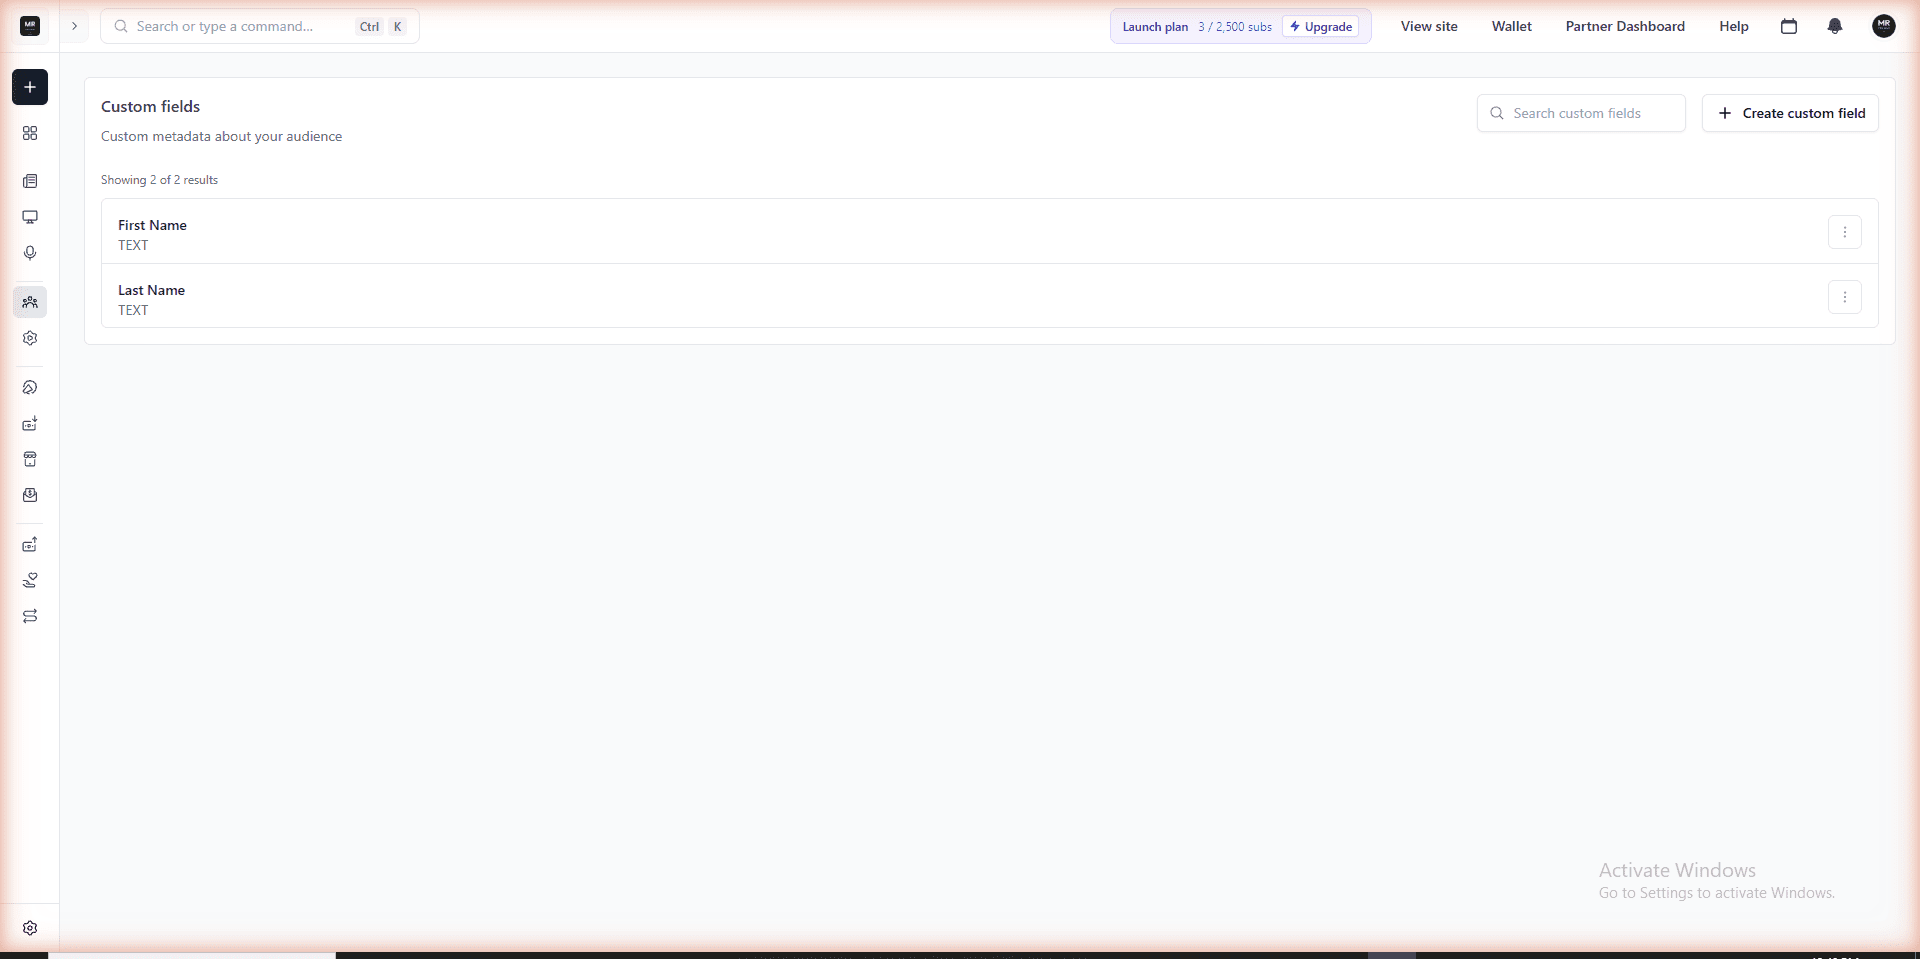The height and width of the screenshot is (959, 1920).
Task: Open the inbox download tray icon in sidebar
Action: 30,495
